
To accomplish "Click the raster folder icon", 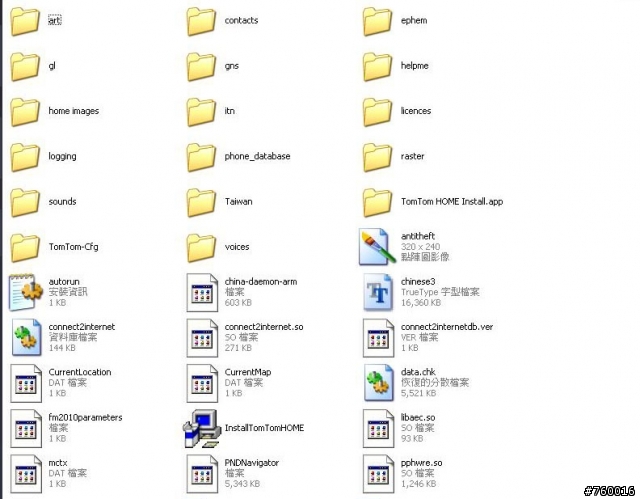I will pyautogui.click(x=378, y=157).
